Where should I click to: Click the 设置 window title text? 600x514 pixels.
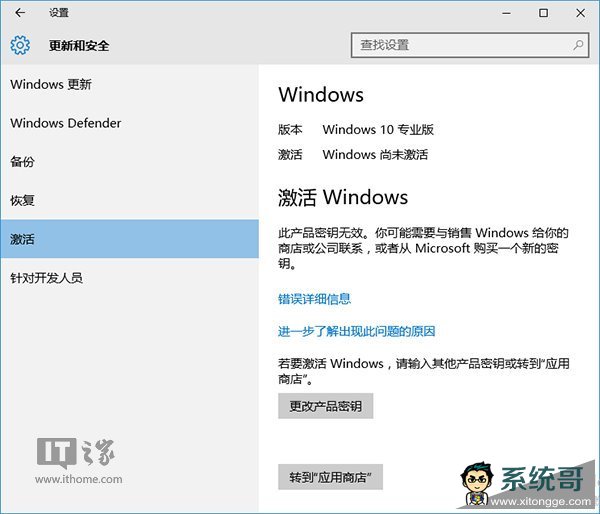pos(59,13)
